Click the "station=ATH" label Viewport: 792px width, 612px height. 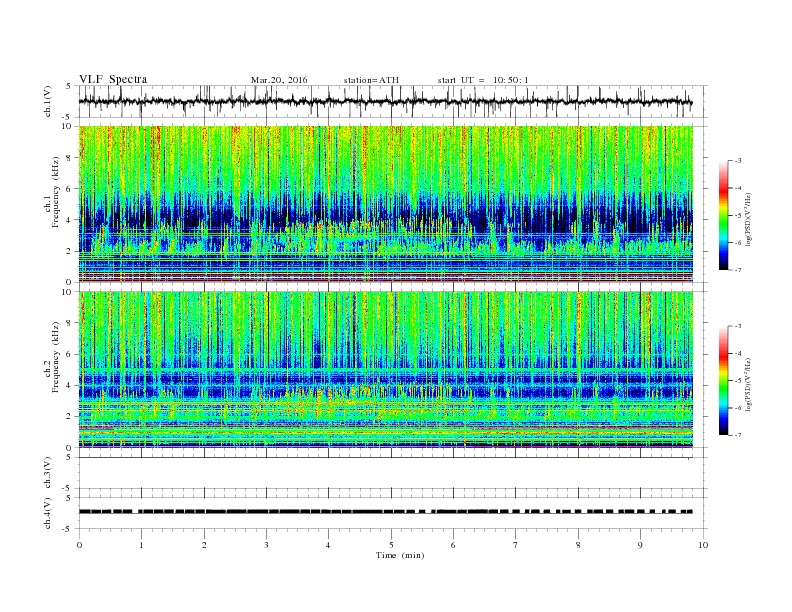coord(371,80)
